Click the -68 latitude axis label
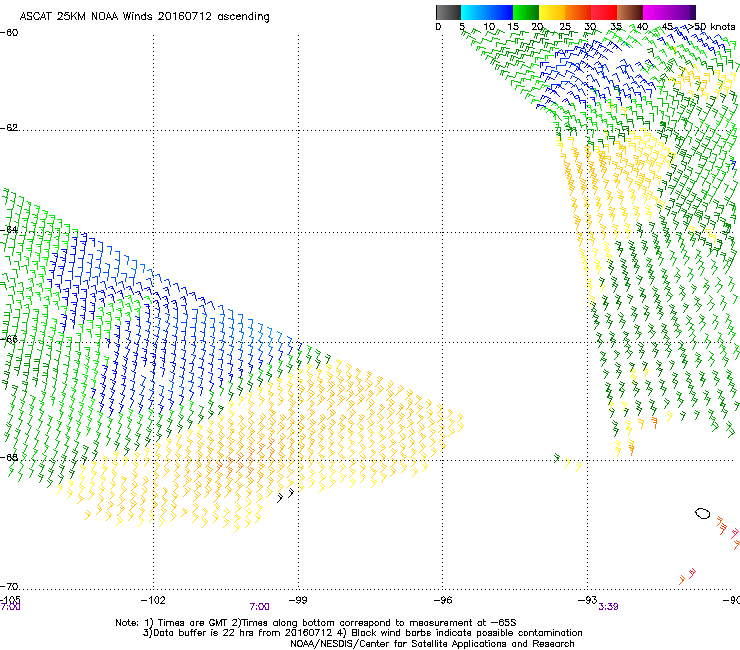This screenshot has height=650, width=740. (x=9, y=457)
